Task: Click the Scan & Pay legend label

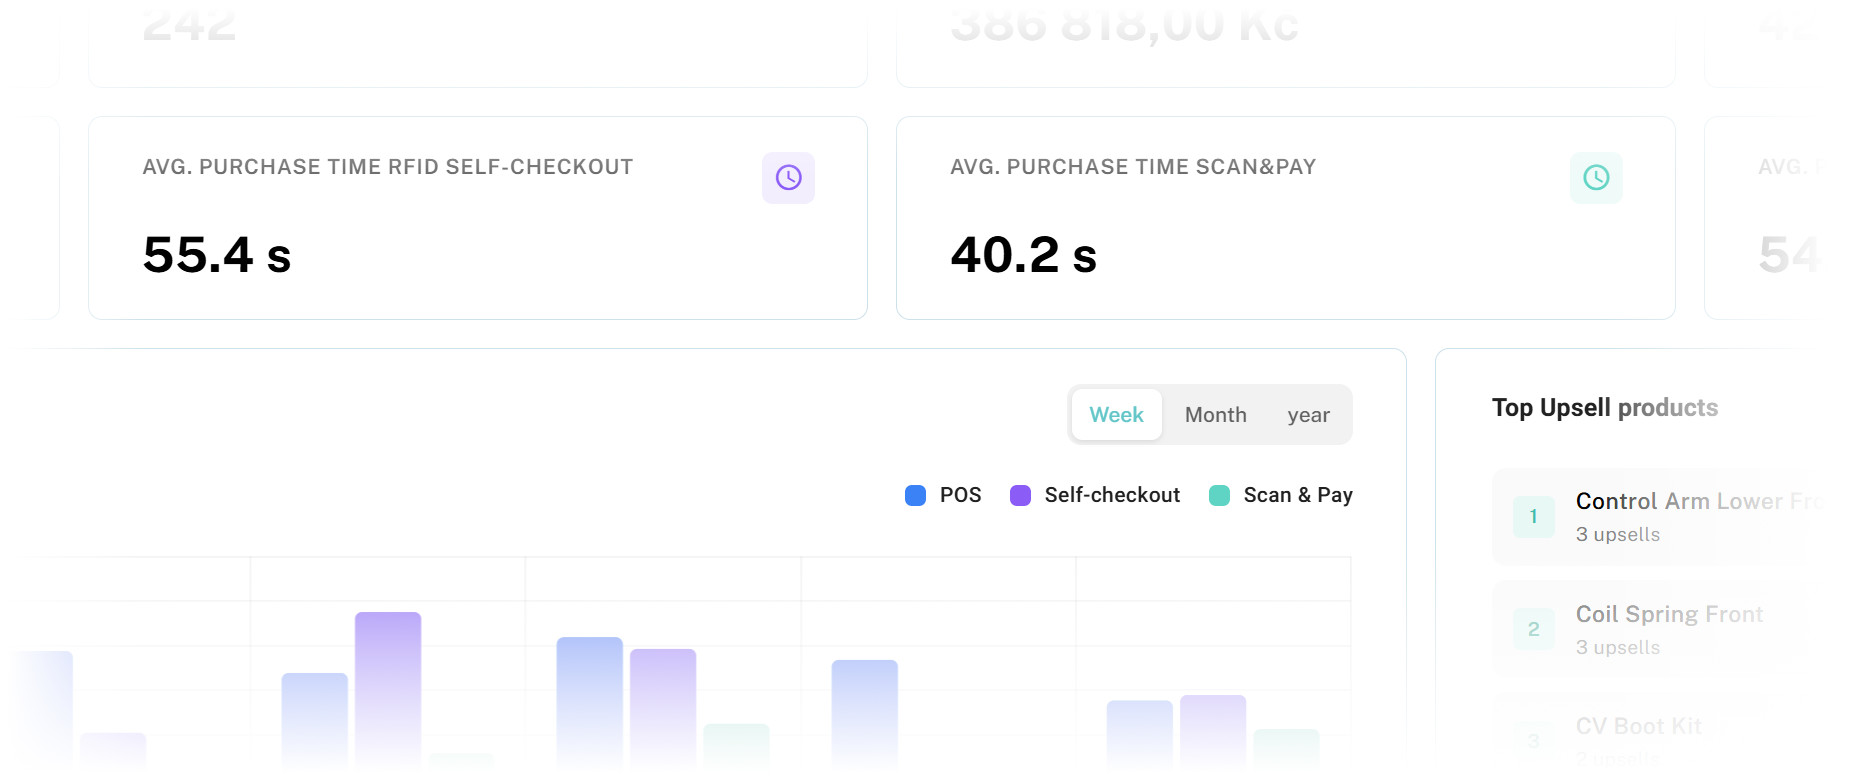Action: 1298,495
